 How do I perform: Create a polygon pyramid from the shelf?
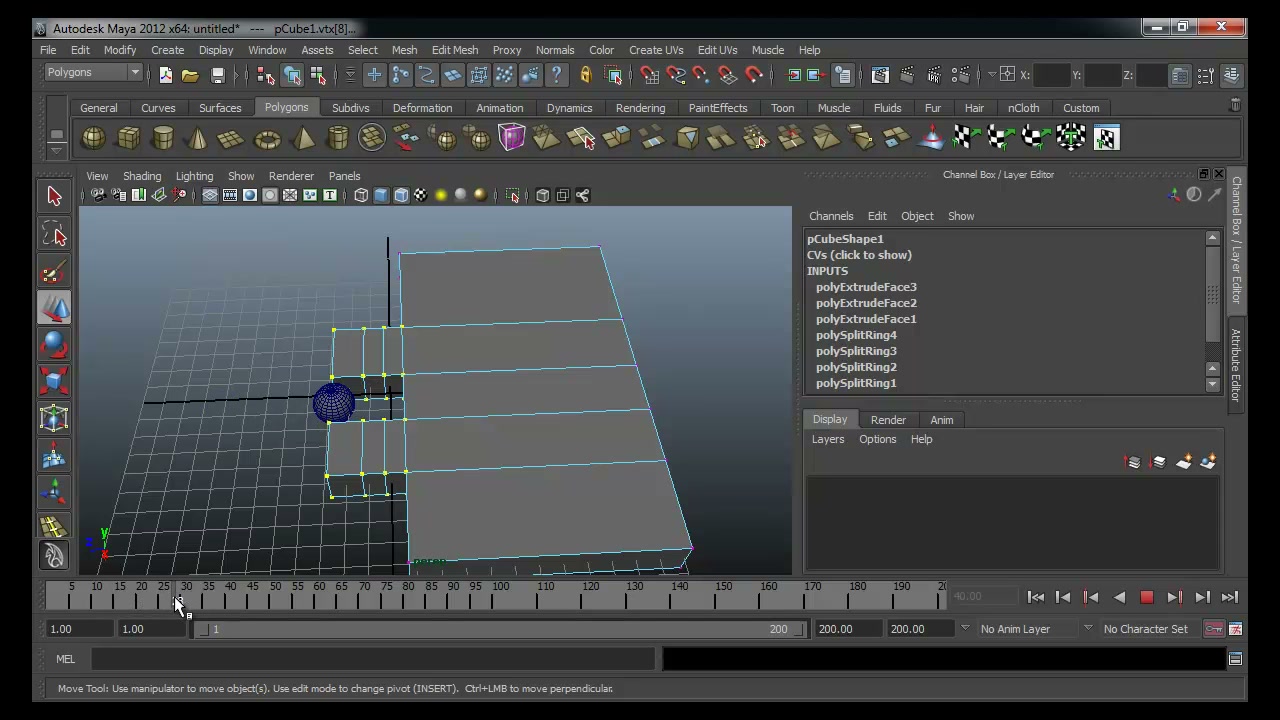click(303, 138)
